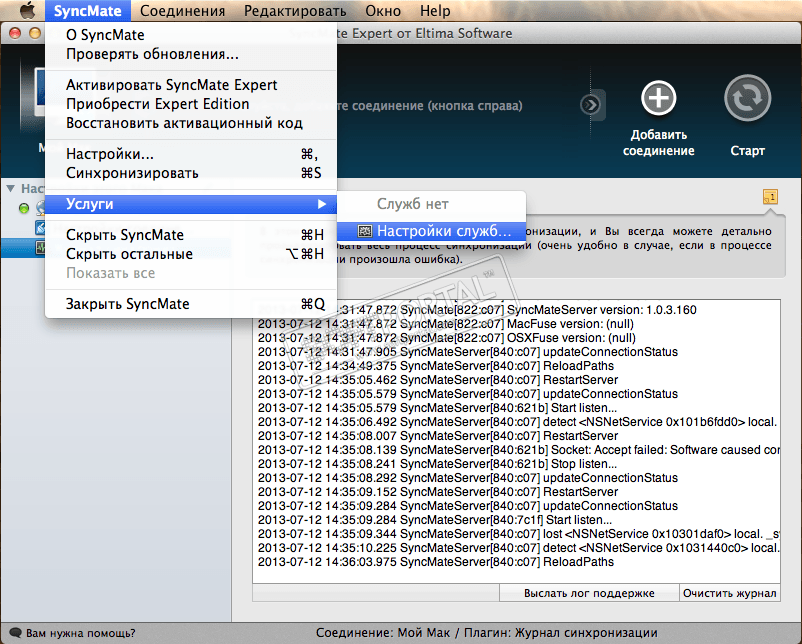Click the Добавить соединение plus icon
The image size is (802, 644).
(658, 98)
